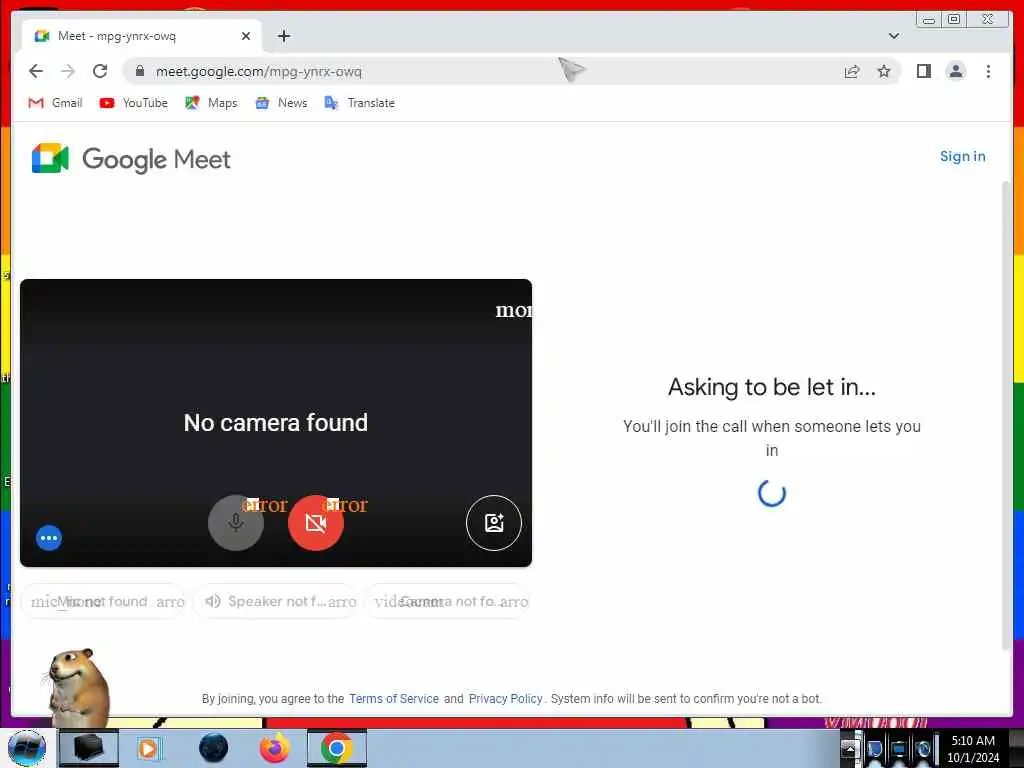This screenshot has width=1024, height=768.
Task: Click the Sign in link
Action: (x=962, y=156)
